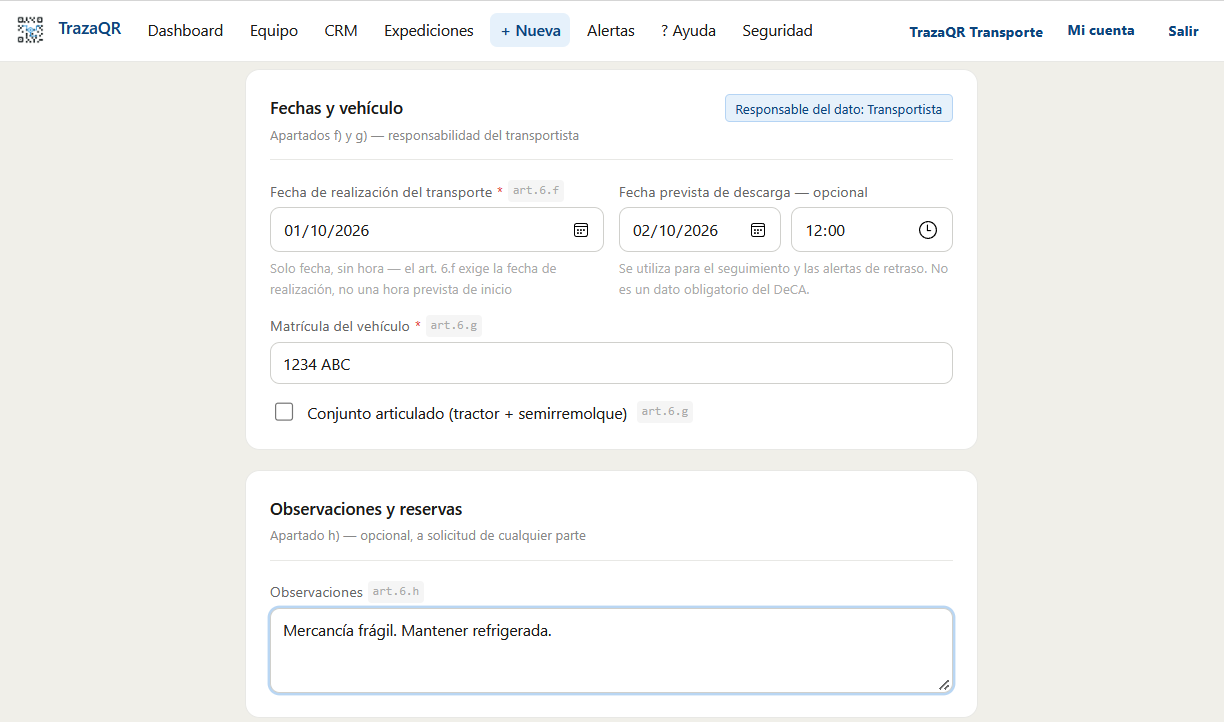This screenshot has height=722, width=1224.
Task: Click inside the Observaciones textarea
Action: 611,651
